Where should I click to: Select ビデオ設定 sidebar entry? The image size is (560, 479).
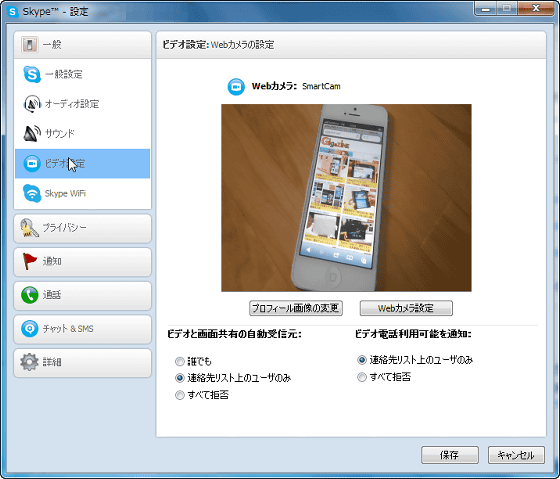pos(82,164)
